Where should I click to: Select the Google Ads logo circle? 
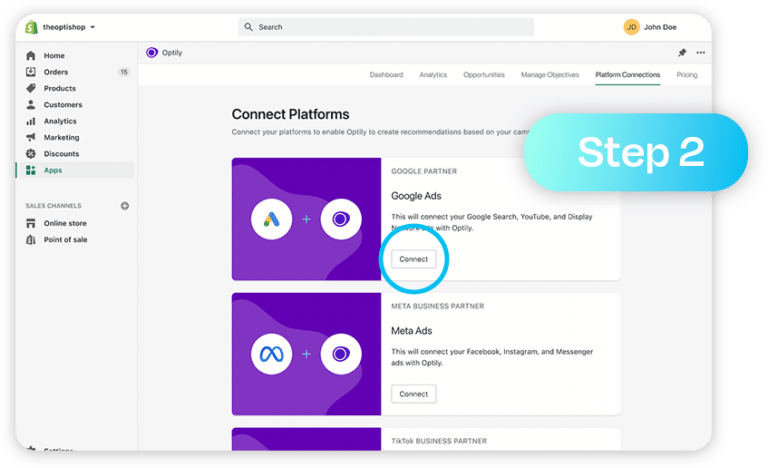click(x=271, y=219)
